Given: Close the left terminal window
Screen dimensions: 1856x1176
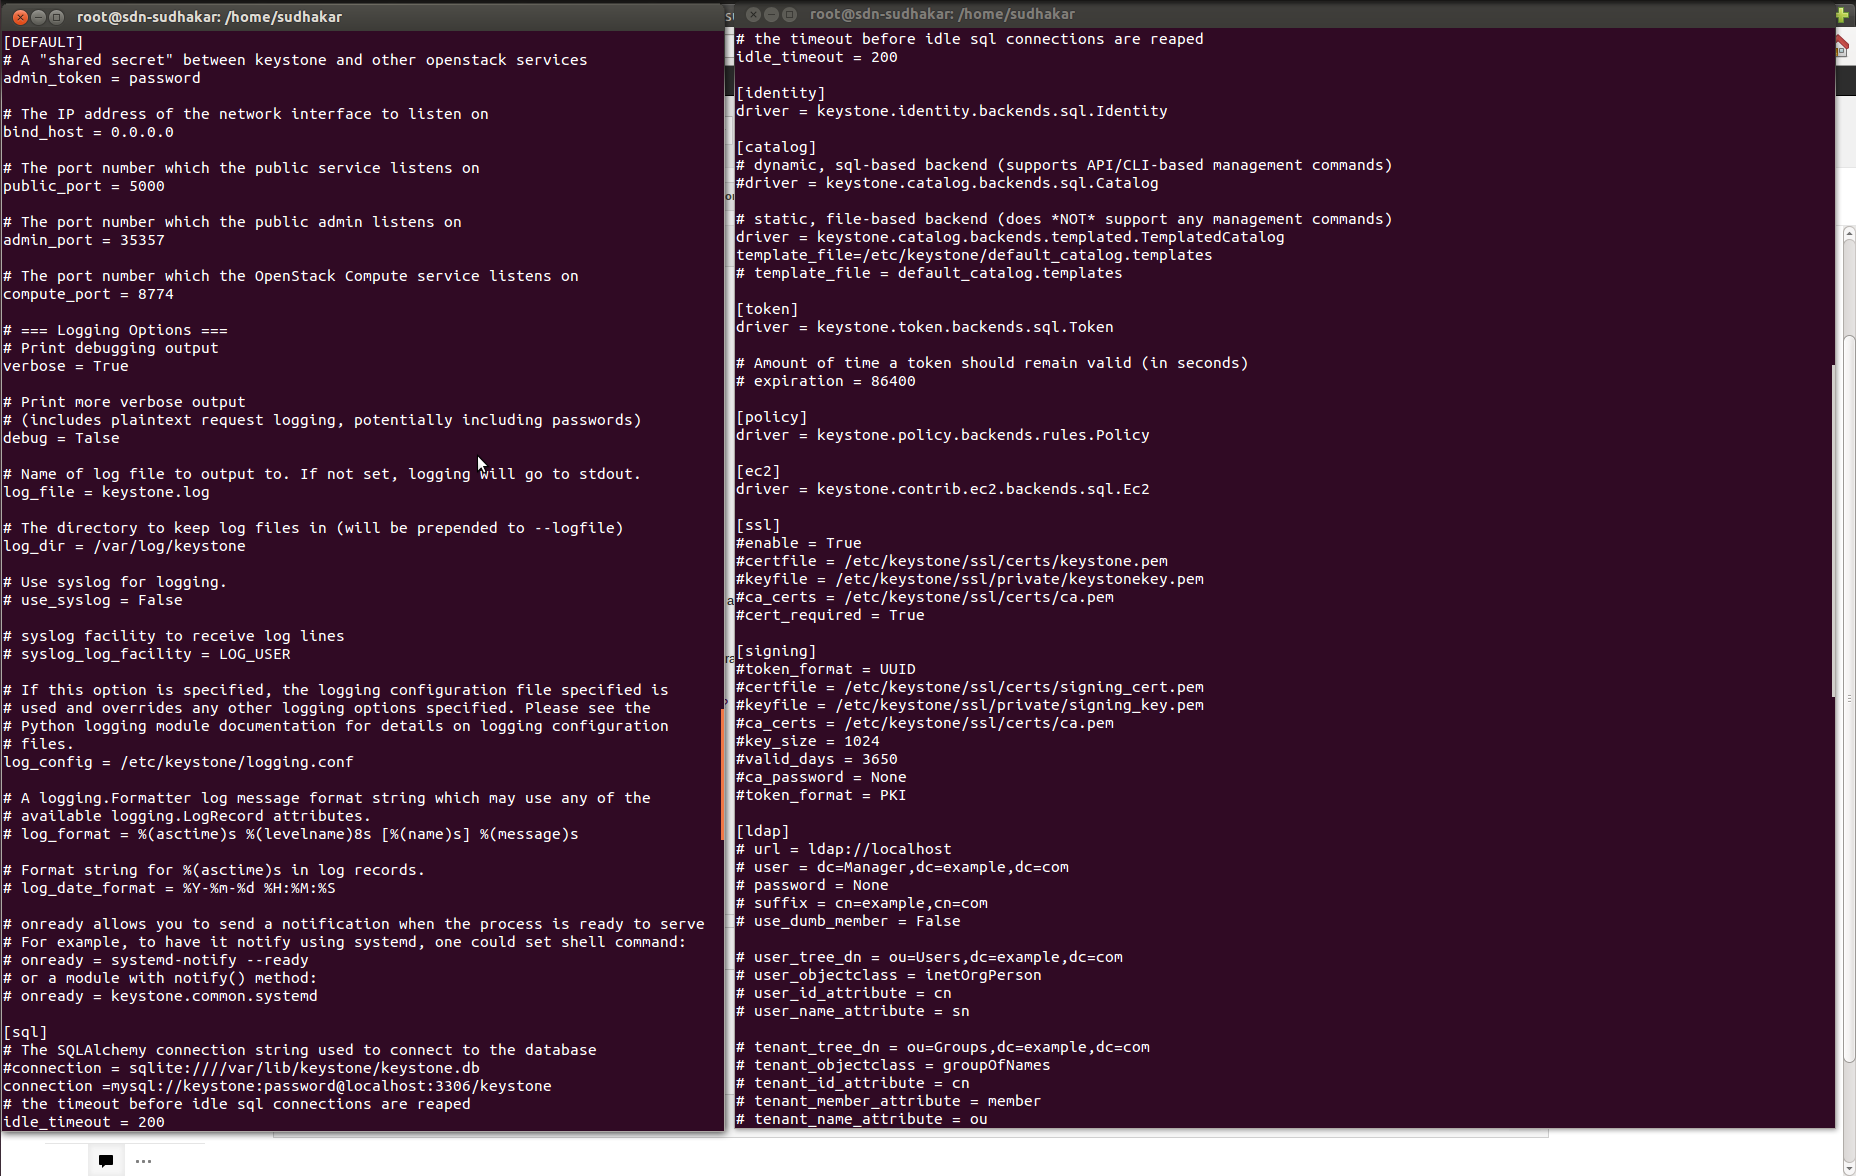Looking at the screenshot, I should coord(20,17).
